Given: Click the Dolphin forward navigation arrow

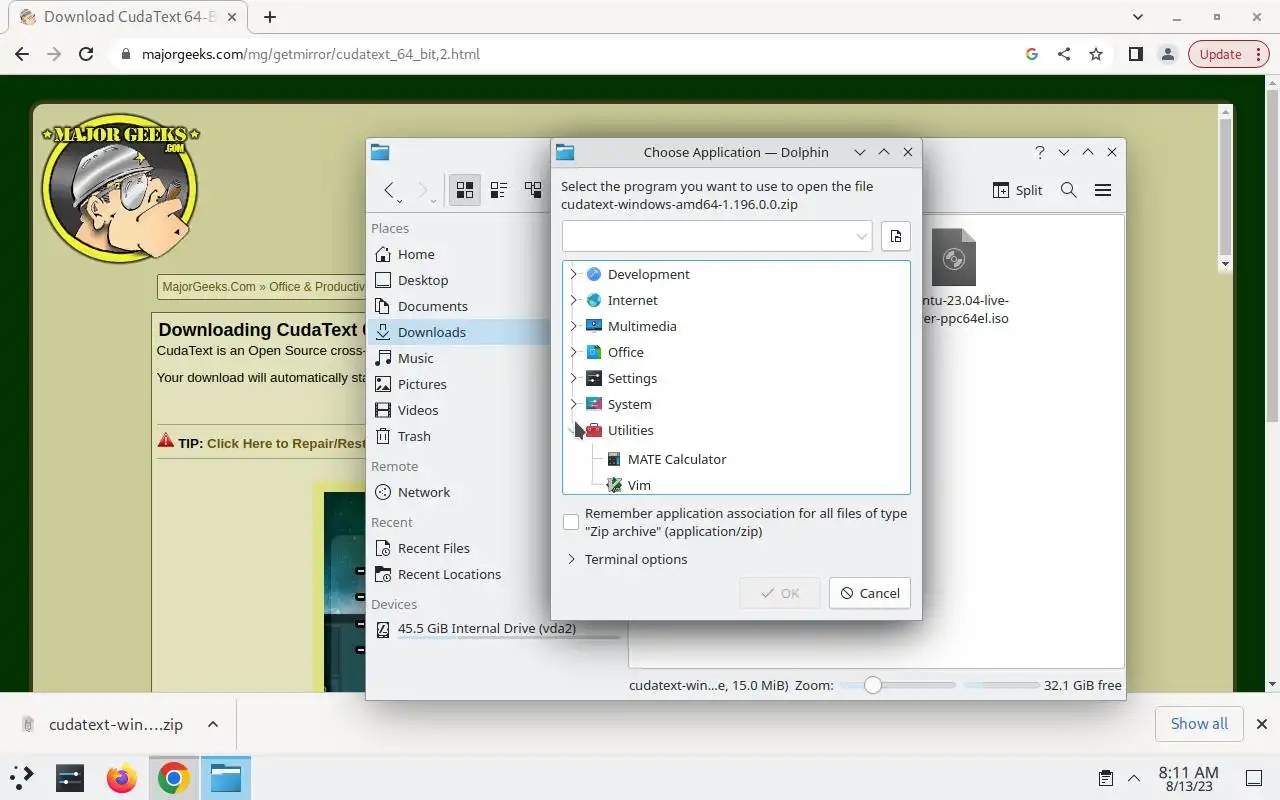Looking at the screenshot, I should pos(423,190).
